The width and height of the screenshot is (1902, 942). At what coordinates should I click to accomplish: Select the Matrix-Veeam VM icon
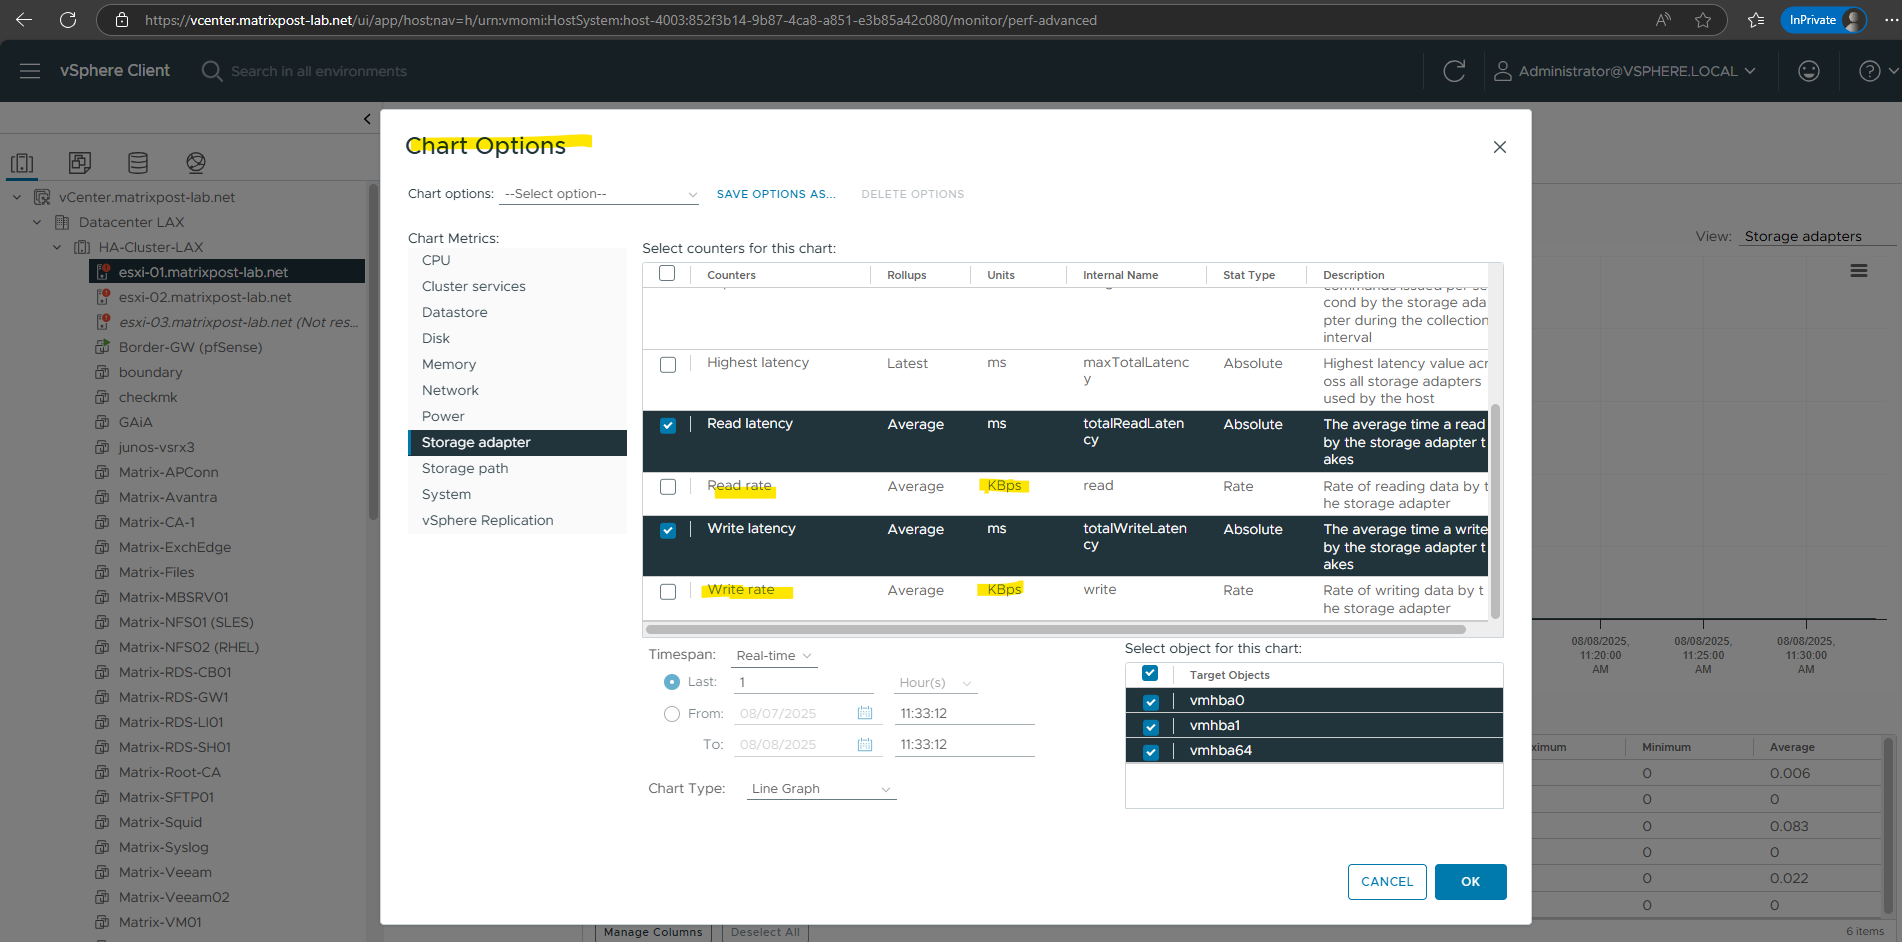pos(102,872)
